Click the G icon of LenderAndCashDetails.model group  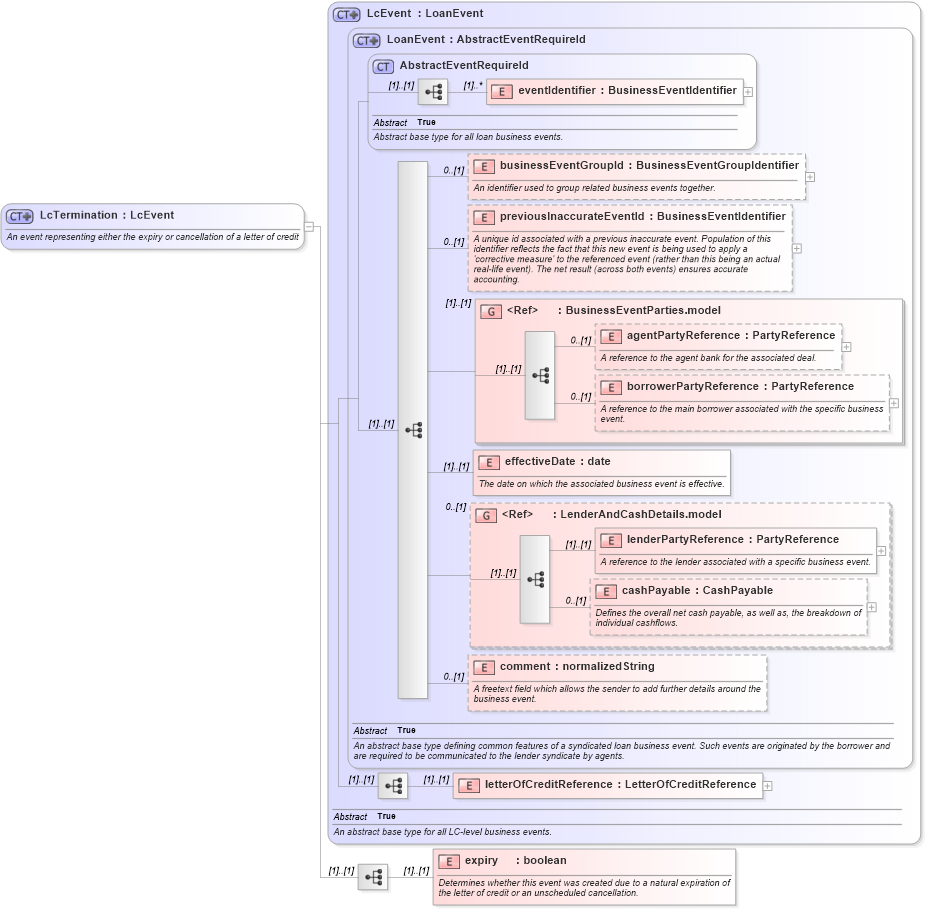coord(491,514)
